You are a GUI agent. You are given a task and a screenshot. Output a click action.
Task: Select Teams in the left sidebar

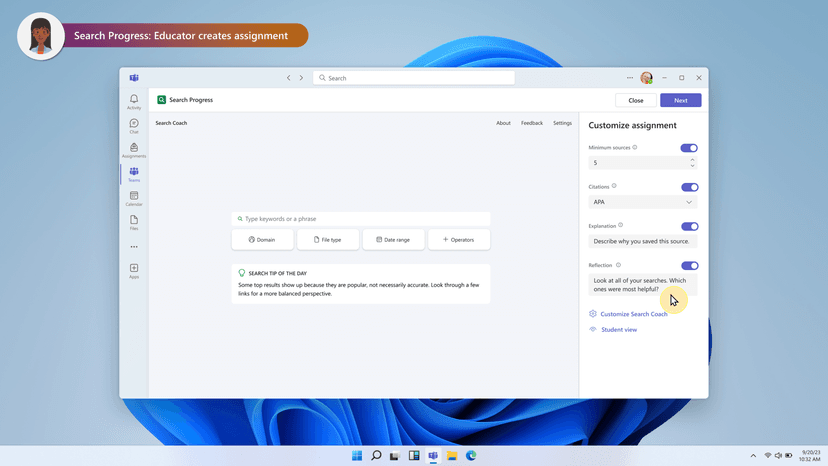point(134,174)
